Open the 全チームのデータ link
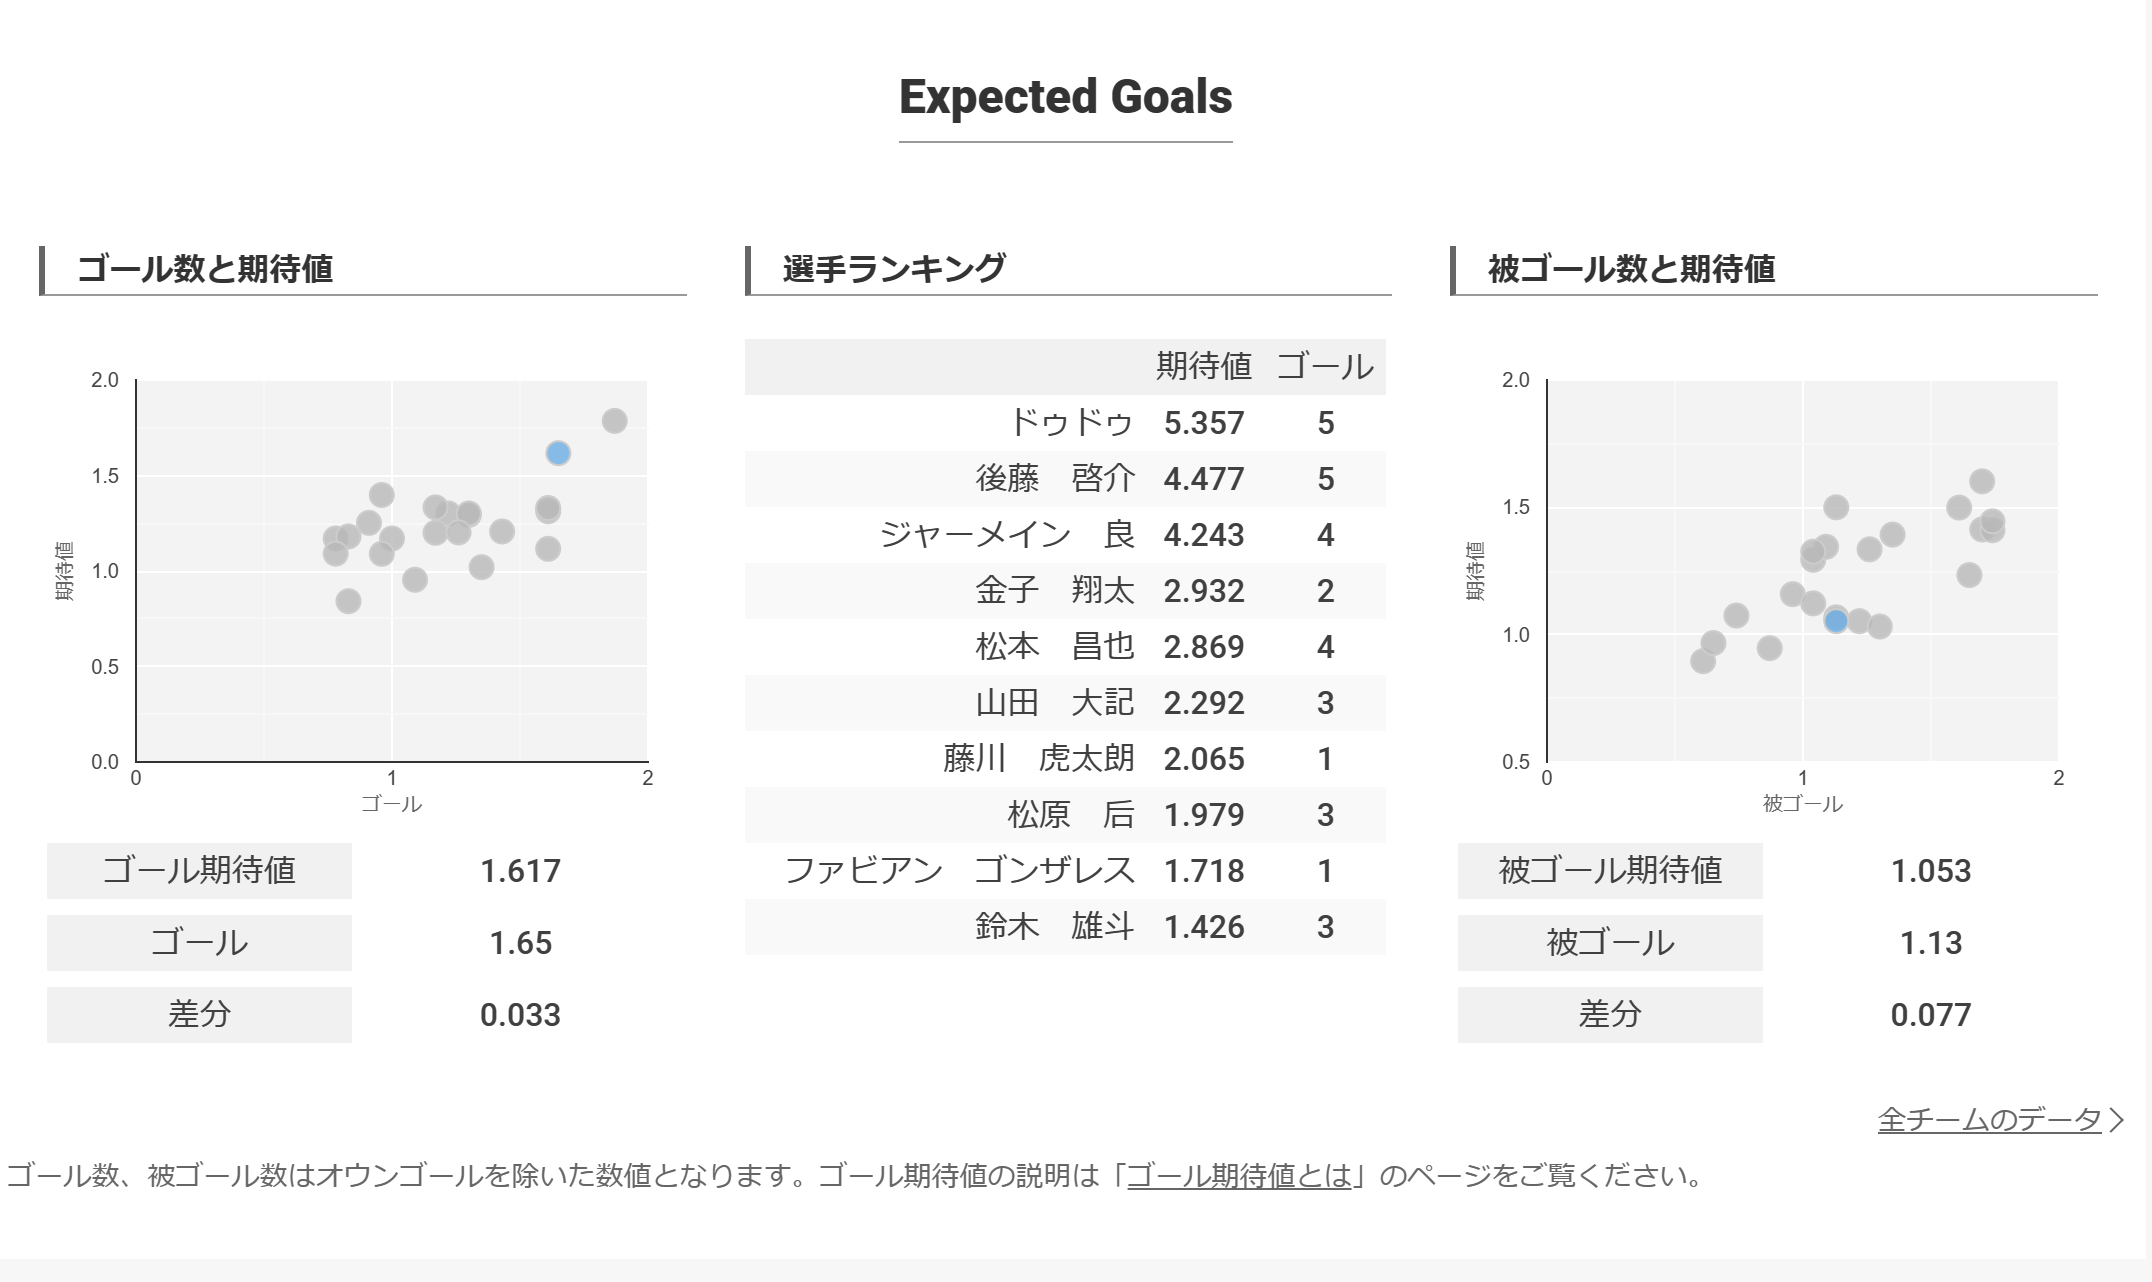Image resolution: width=2152 pixels, height=1282 pixels. [1989, 1119]
